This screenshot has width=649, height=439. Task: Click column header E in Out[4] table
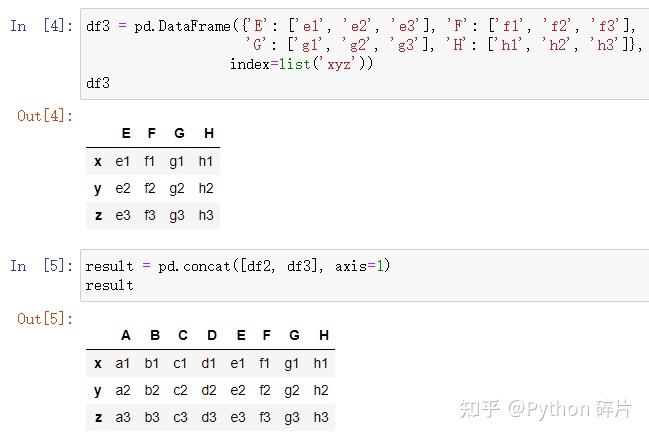[125, 134]
